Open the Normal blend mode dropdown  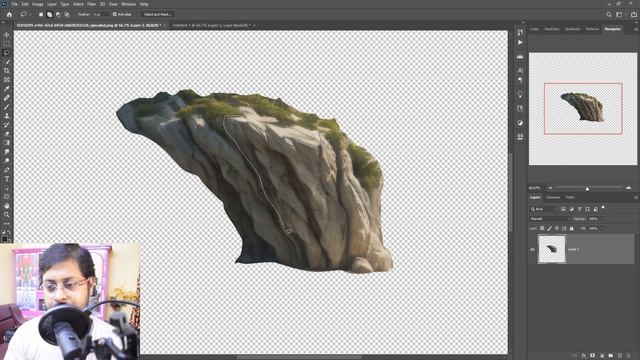[x=549, y=219]
